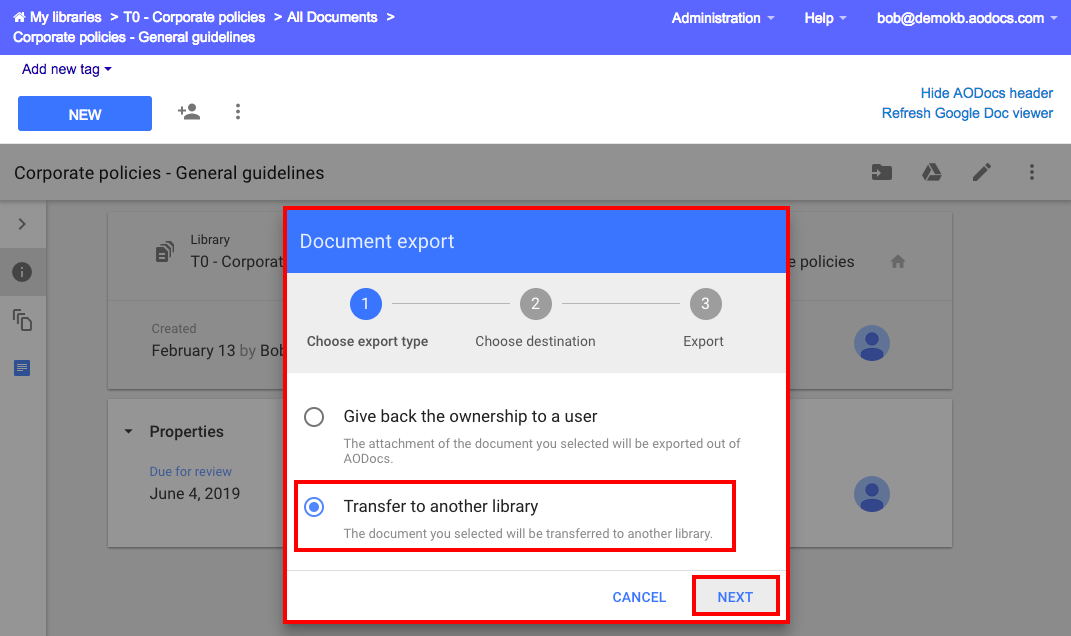Open the document viewer icon in sidebar
The width and height of the screenshot is (1071, 636).
[x=22, y=368]
